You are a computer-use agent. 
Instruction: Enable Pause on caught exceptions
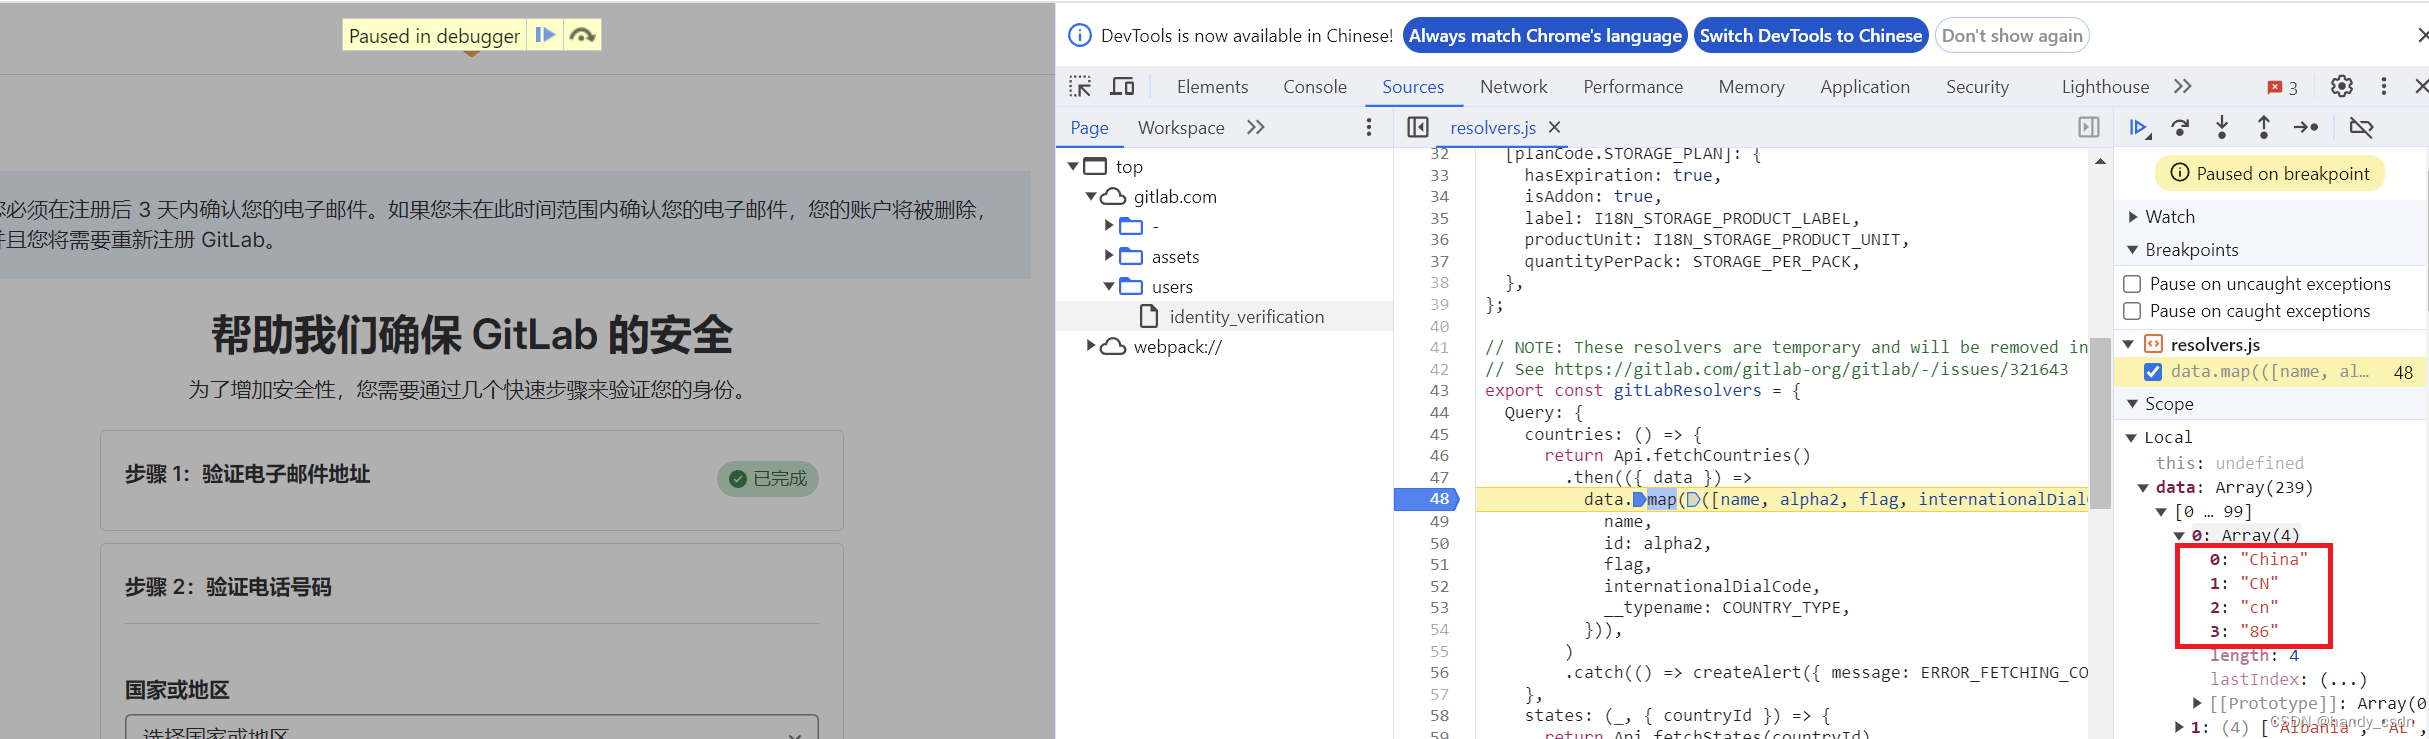tap(2132, 311)
